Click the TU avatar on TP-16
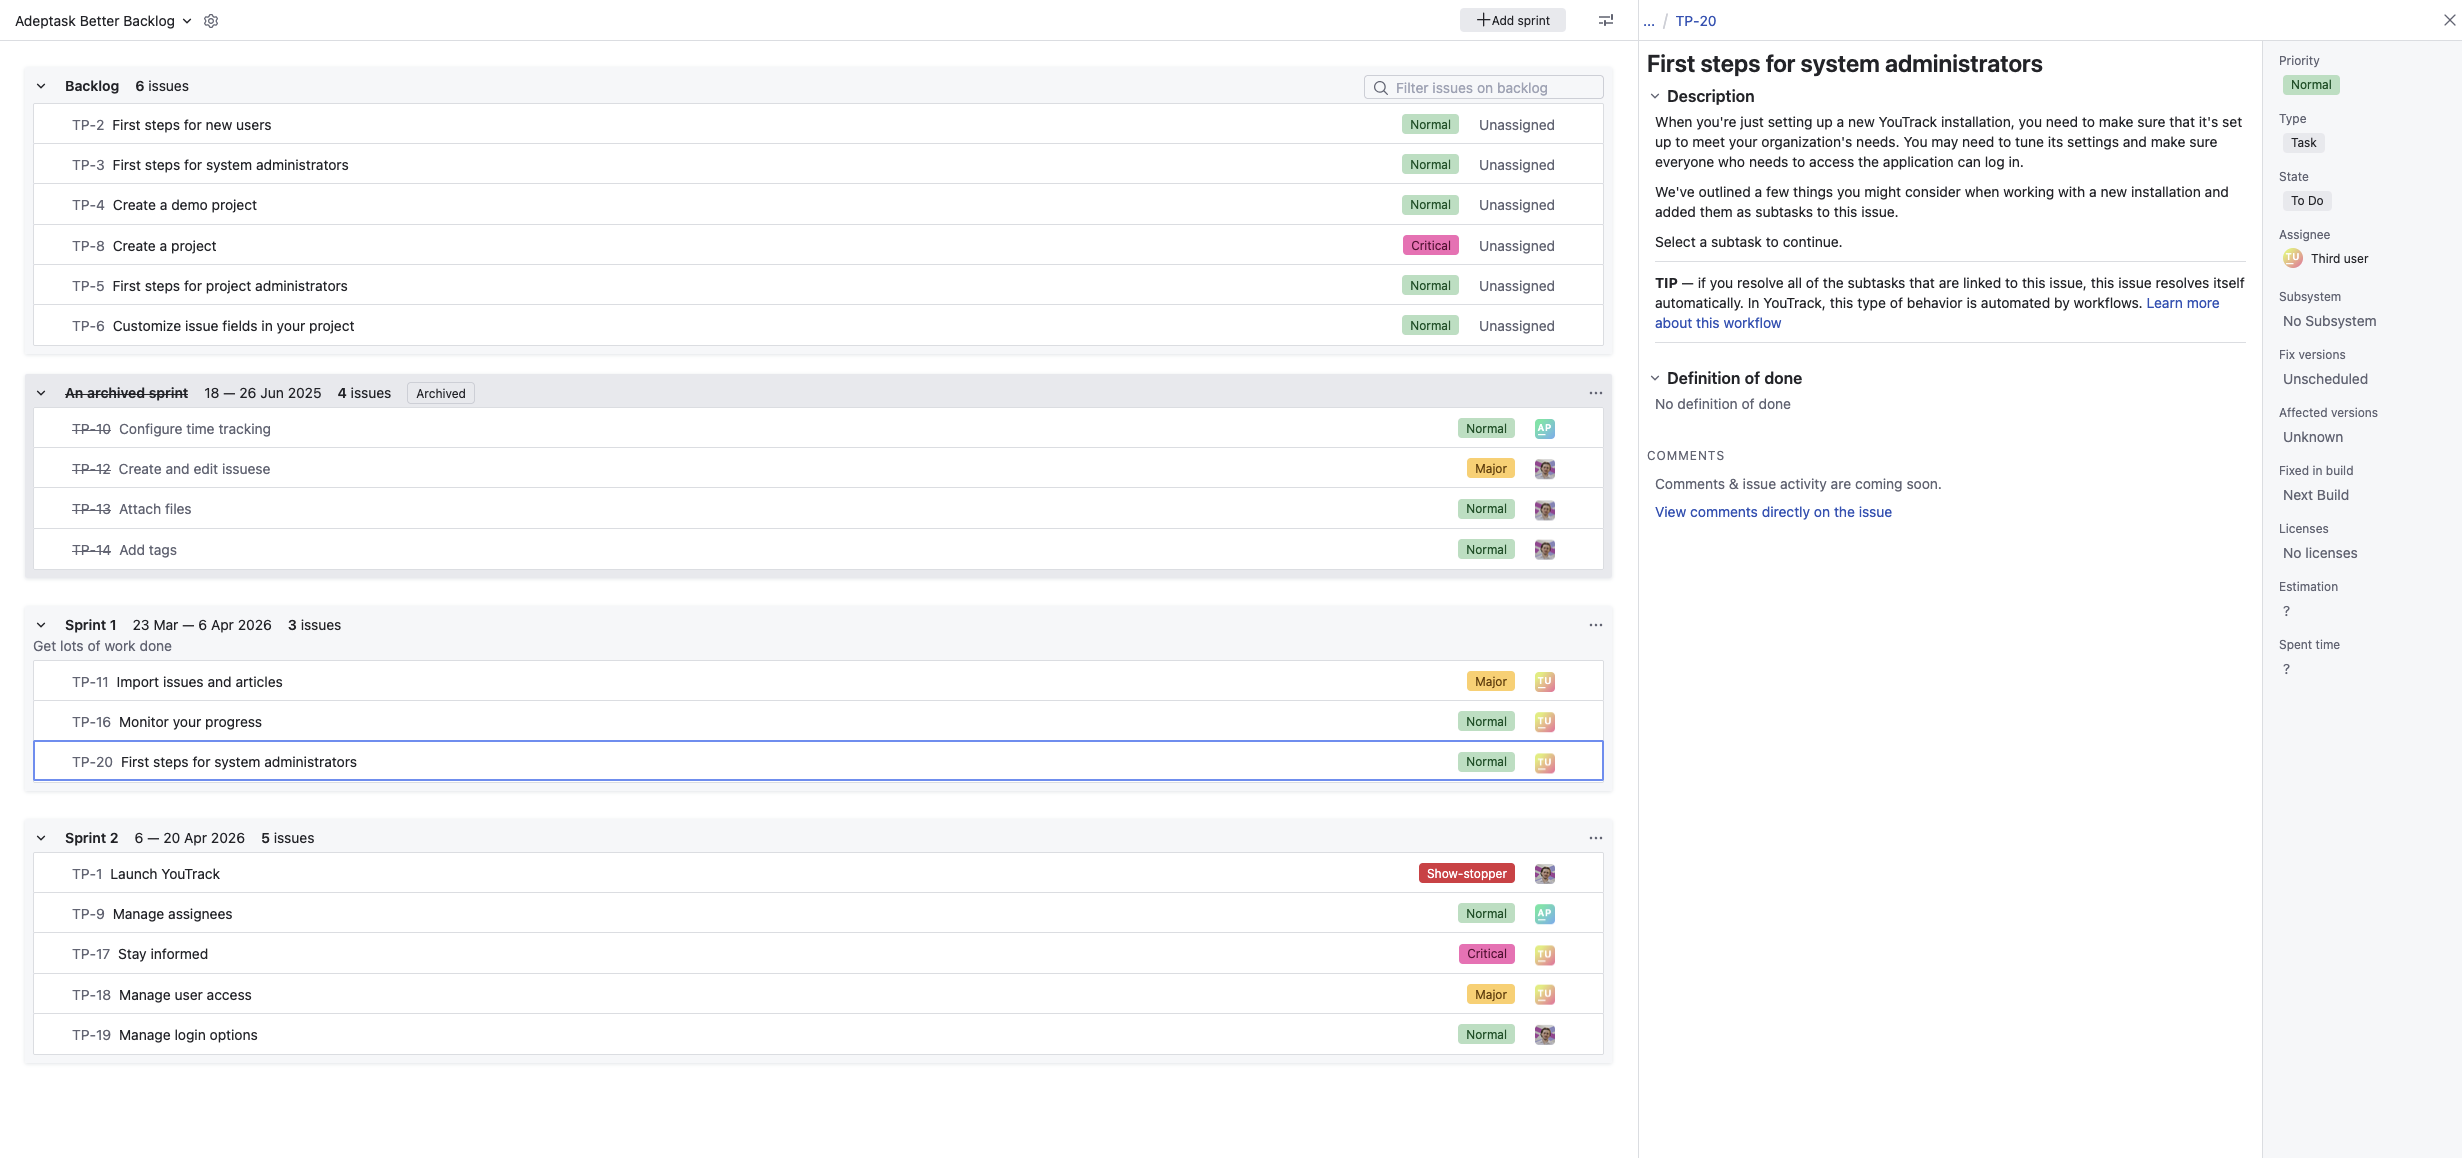 click(1545, 722)
